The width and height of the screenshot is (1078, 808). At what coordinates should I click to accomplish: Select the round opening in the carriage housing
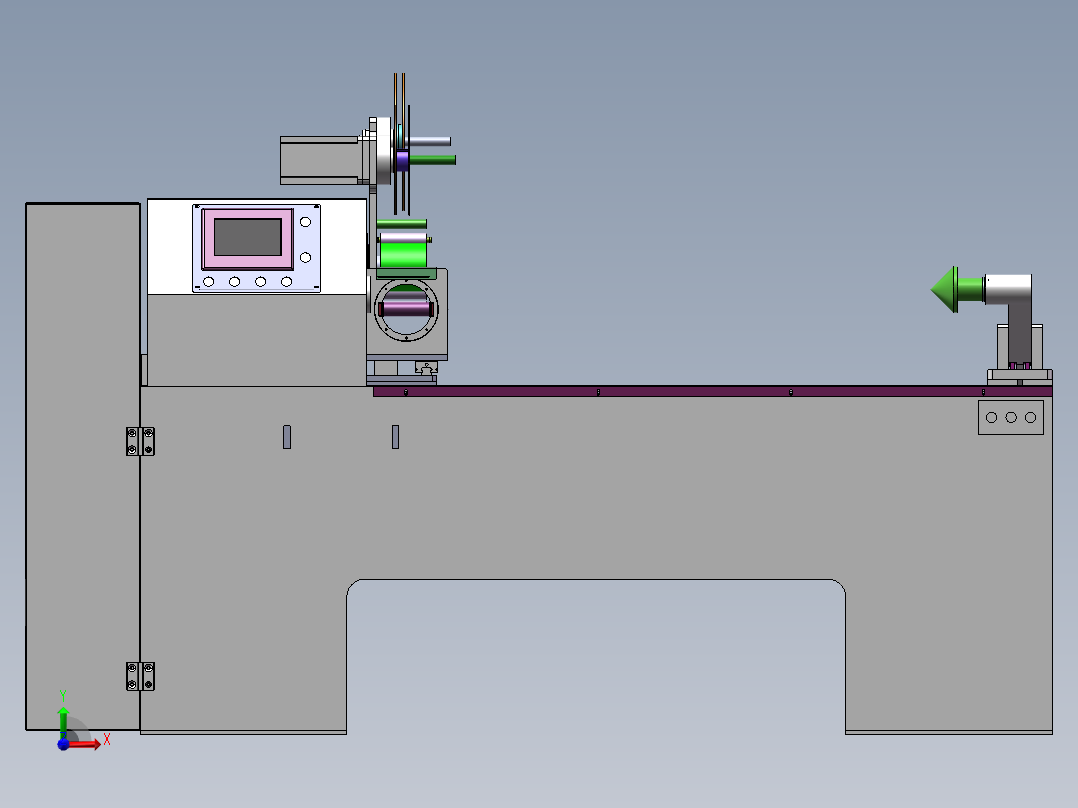(406, 310)
